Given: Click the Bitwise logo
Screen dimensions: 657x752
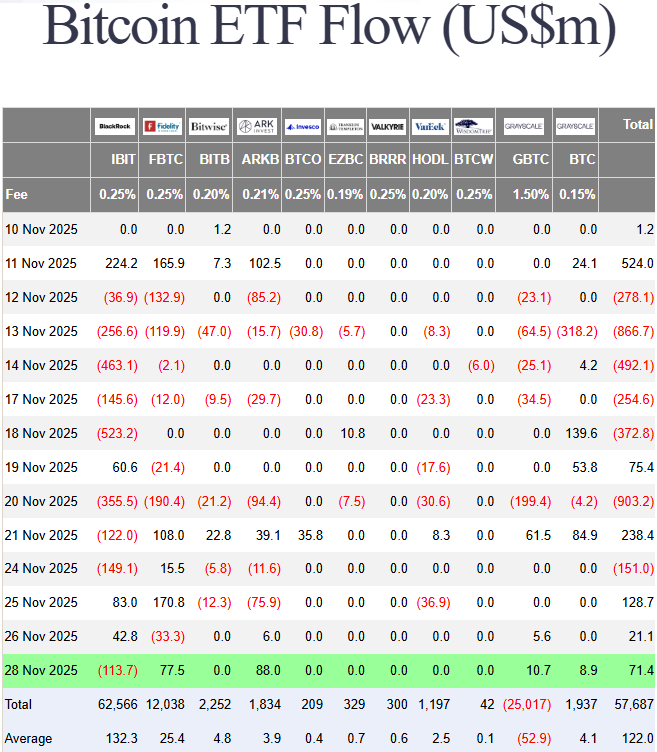Looking at the screenshot, I should tap(209, 126).
